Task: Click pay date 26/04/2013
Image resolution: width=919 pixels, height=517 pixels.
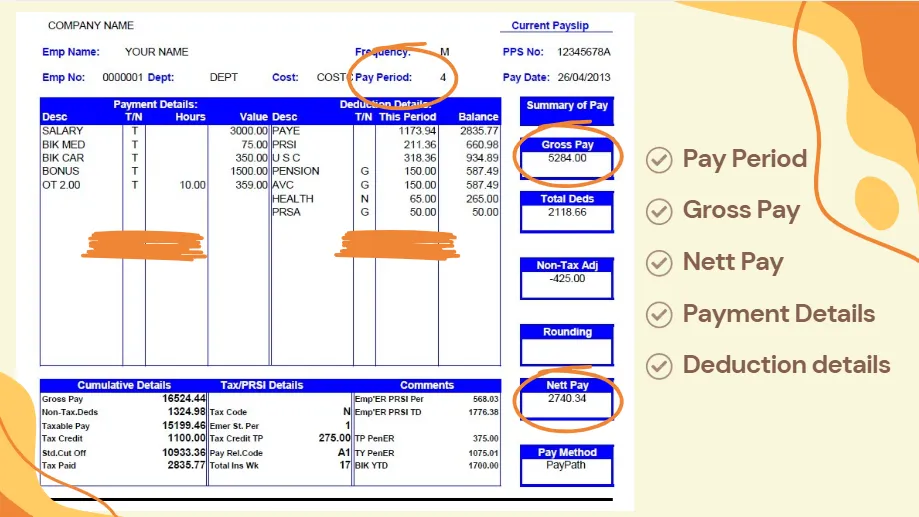Action: pyautogui.click(x=584, y=77)
